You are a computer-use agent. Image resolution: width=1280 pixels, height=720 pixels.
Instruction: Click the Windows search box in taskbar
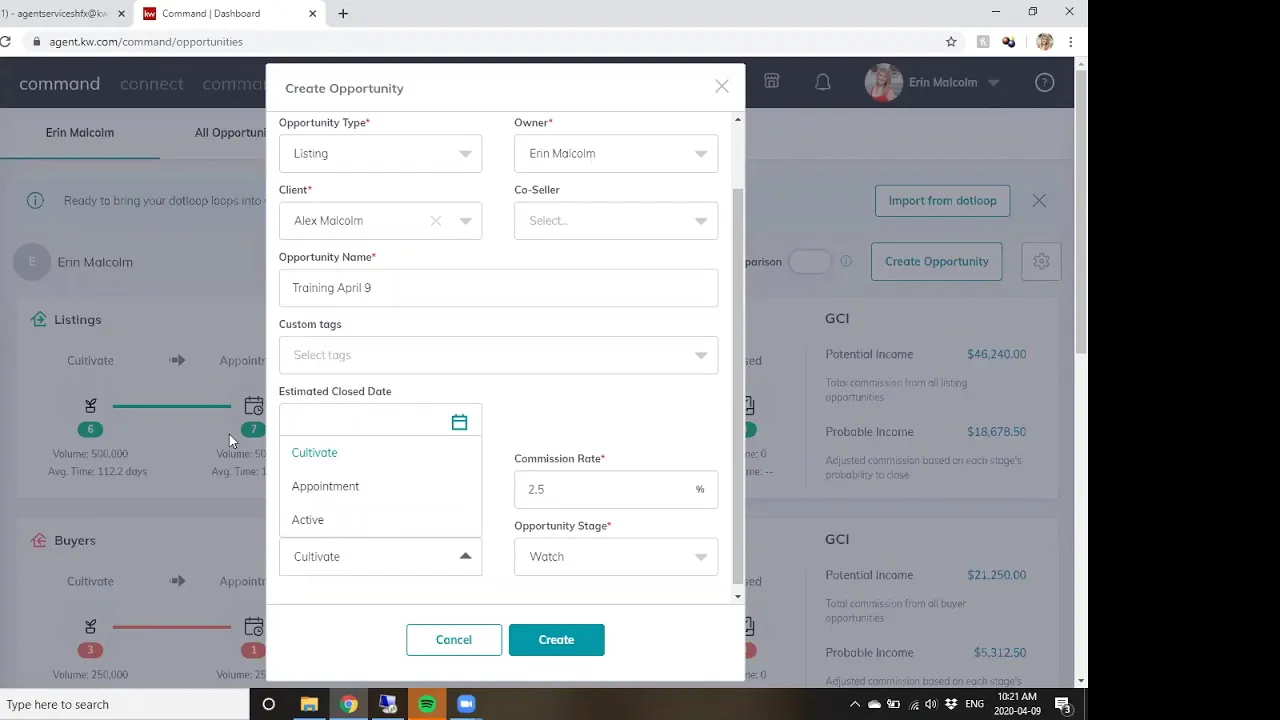(x=125, y=704)
